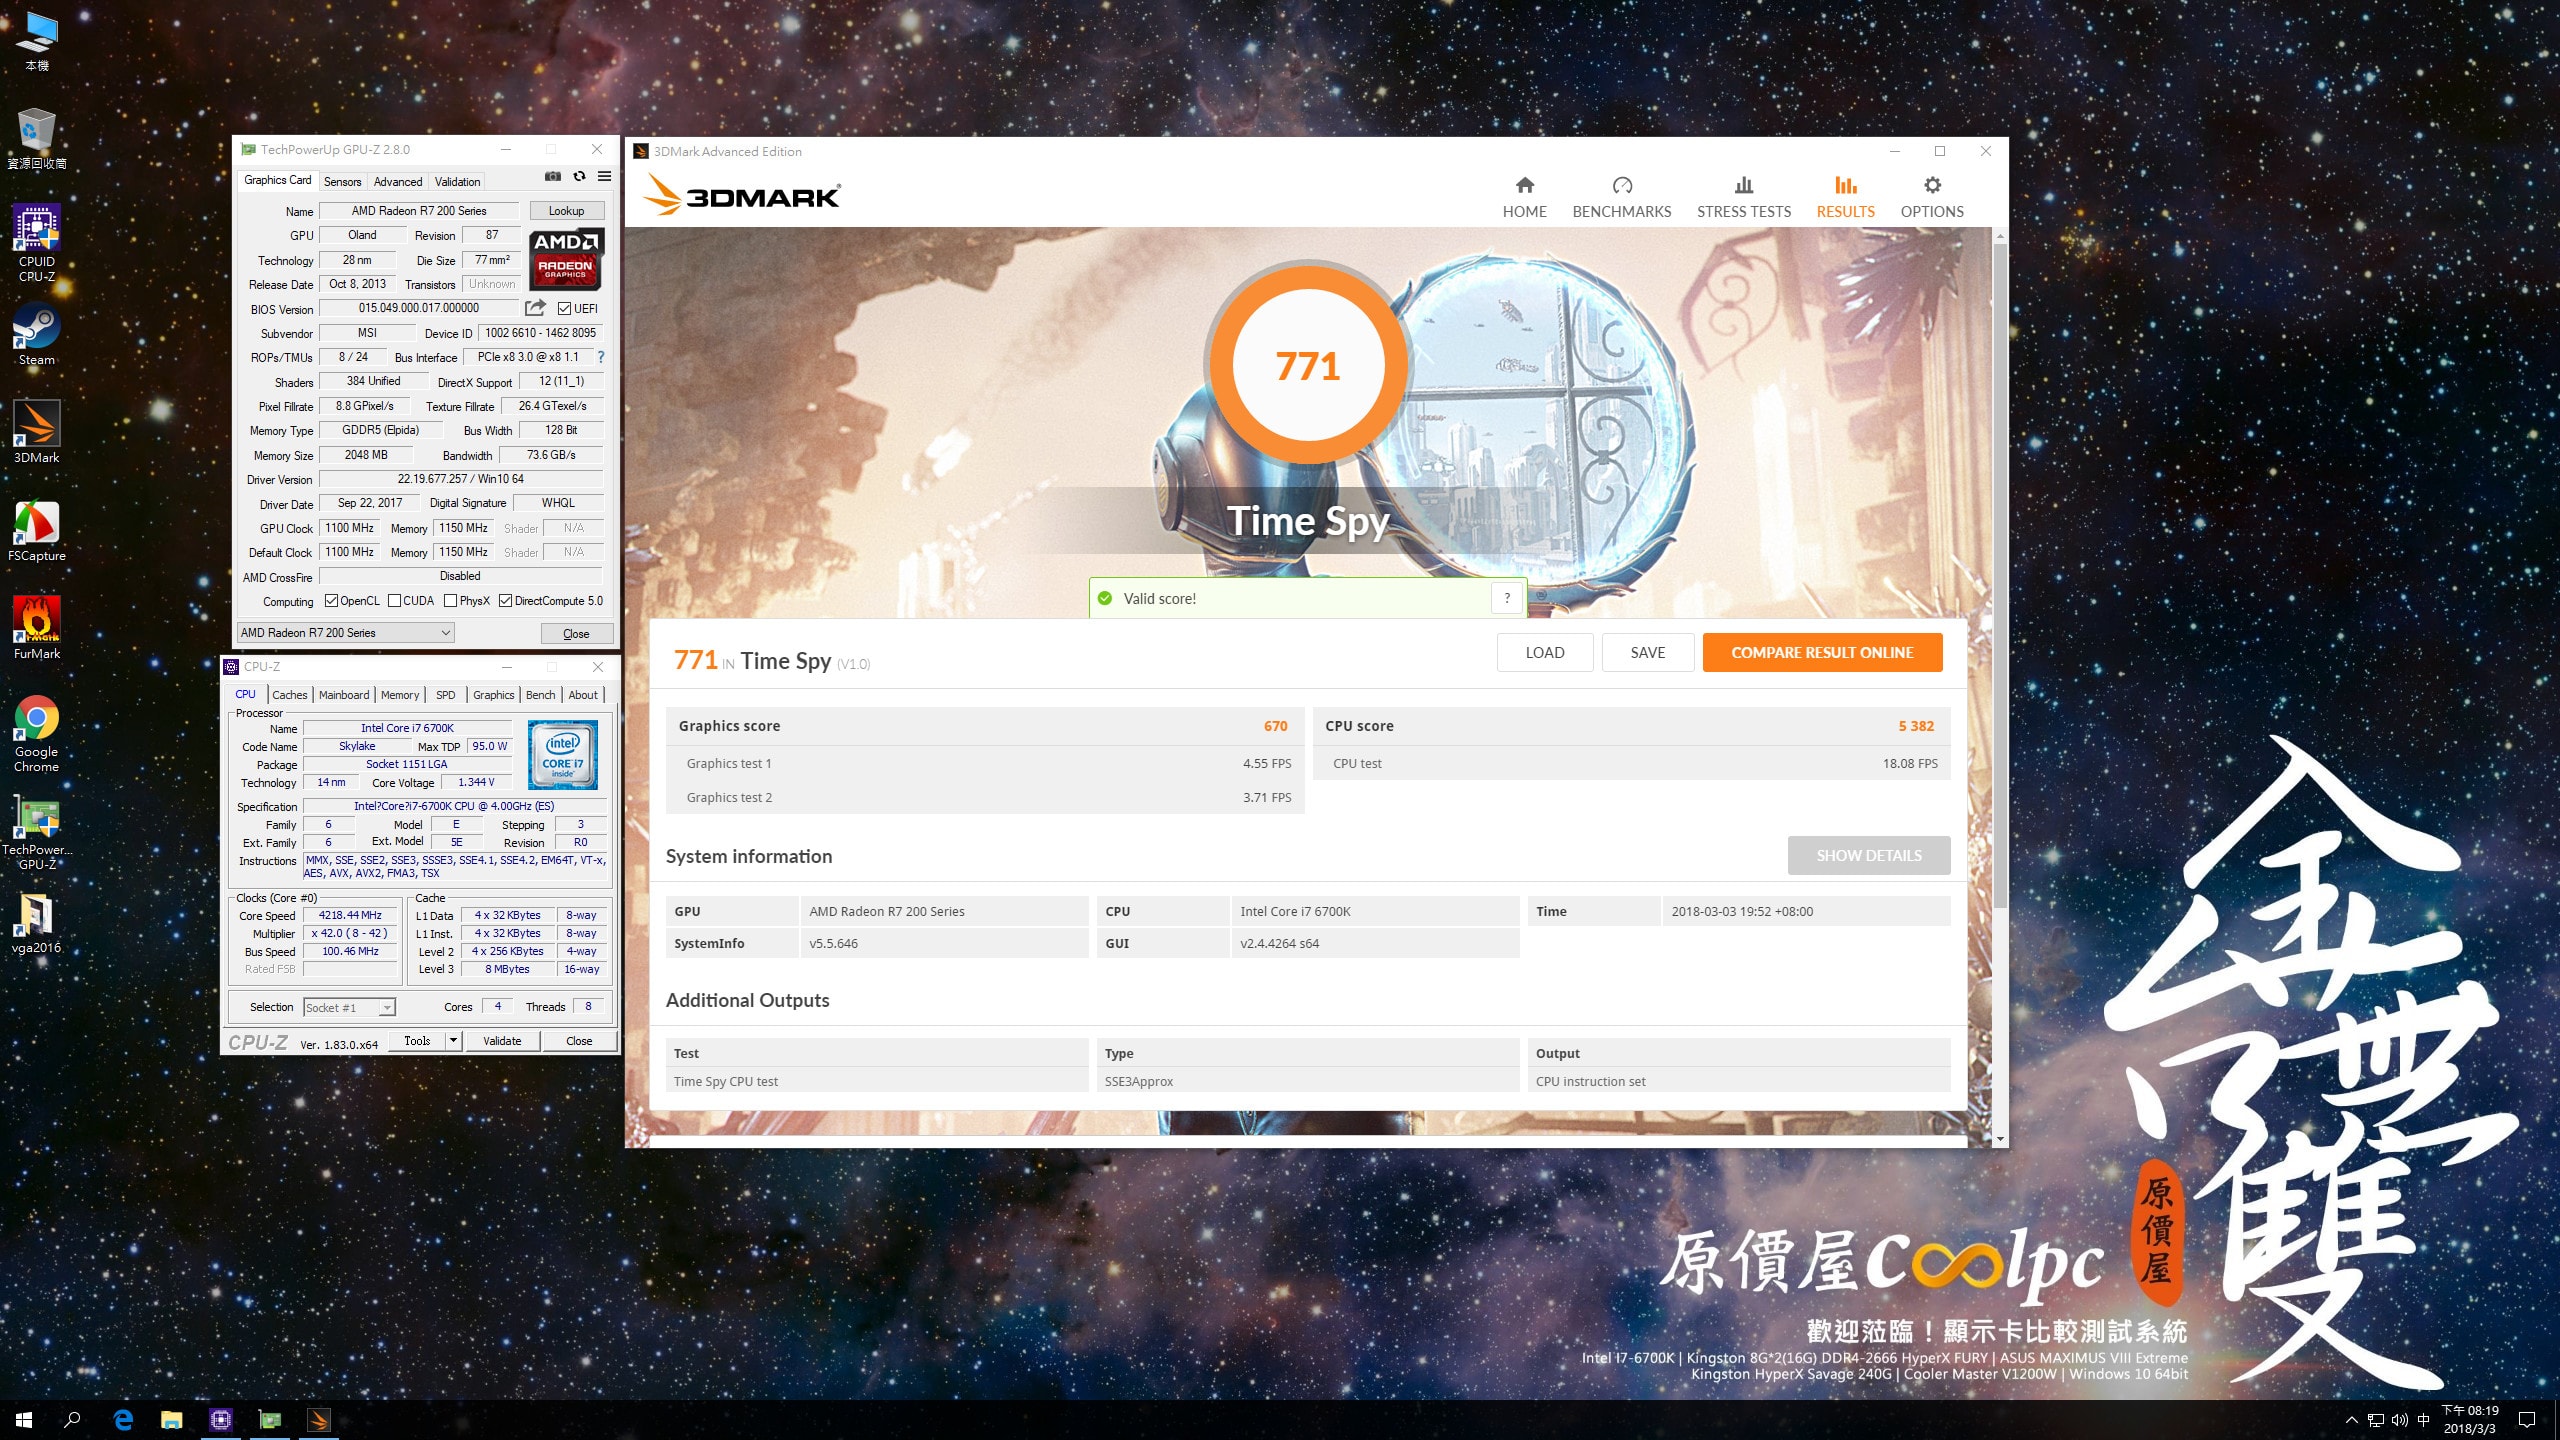Click the AMD Radeon logo in GPU-Z

point(565,258)
